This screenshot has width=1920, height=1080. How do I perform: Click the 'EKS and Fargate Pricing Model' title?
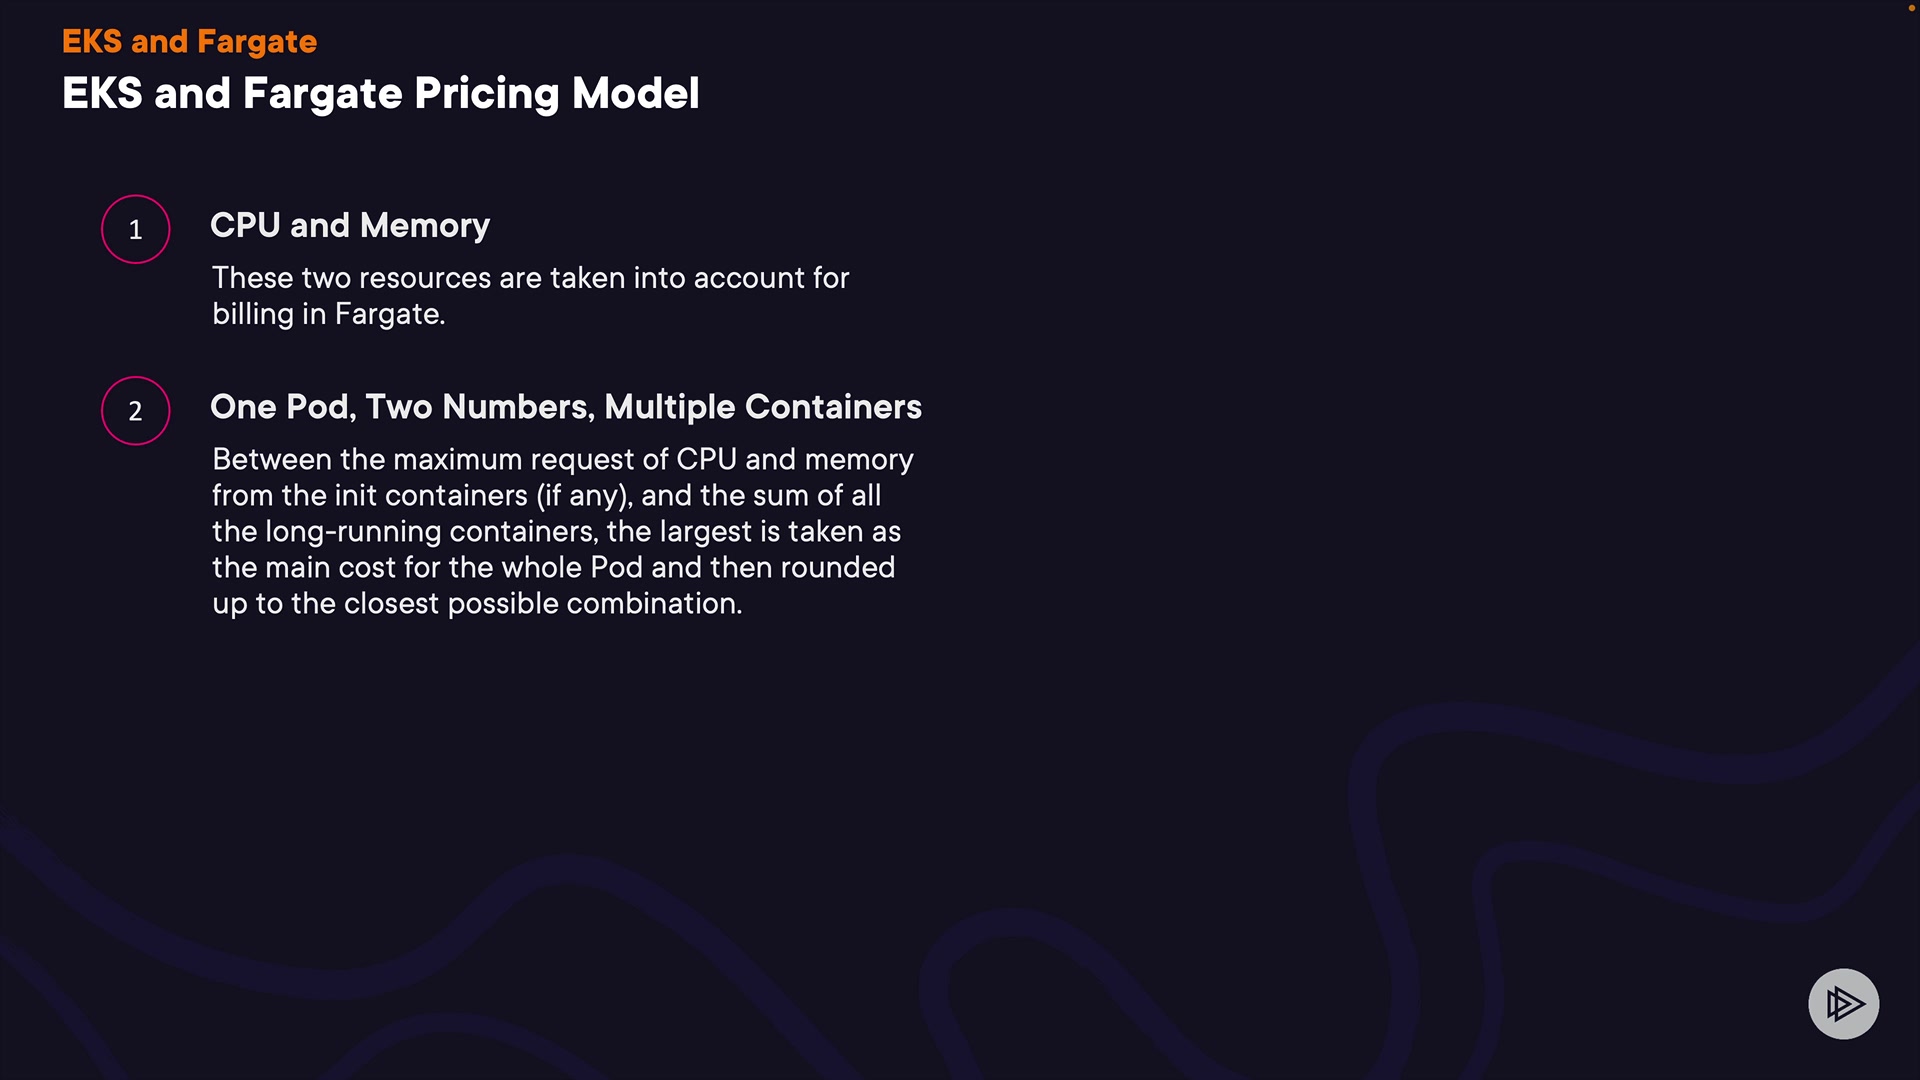coord(380,93)
